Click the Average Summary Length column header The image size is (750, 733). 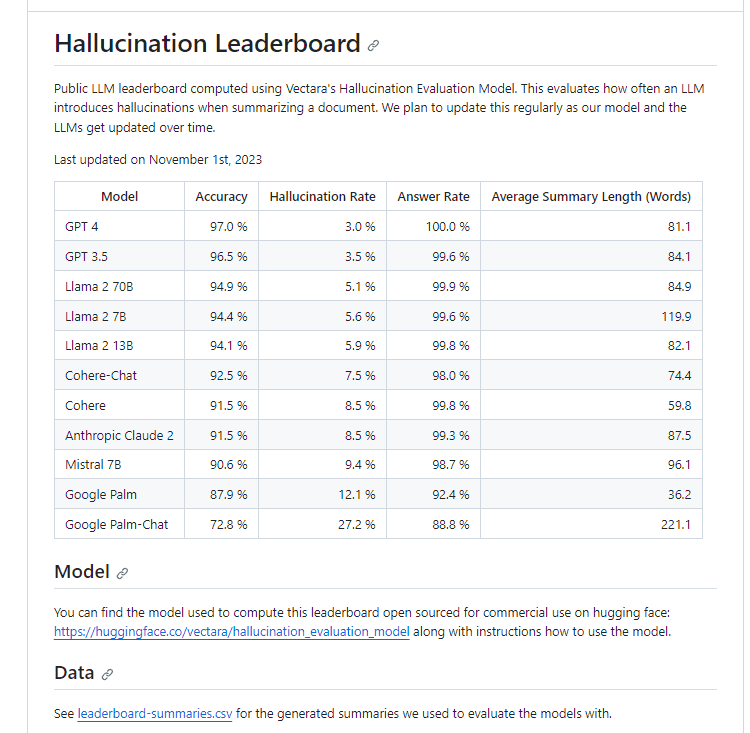click(x=591, y=197)
